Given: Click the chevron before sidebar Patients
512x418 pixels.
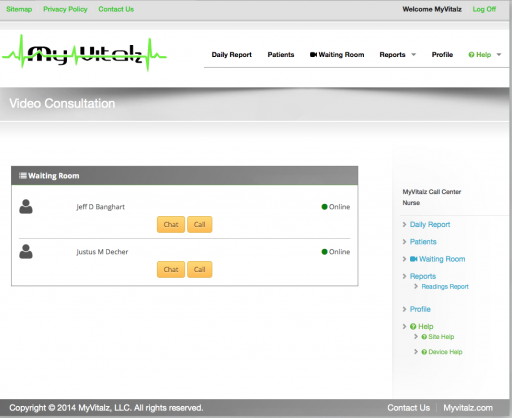Looking at the screenshot, I should pos(404,242).
